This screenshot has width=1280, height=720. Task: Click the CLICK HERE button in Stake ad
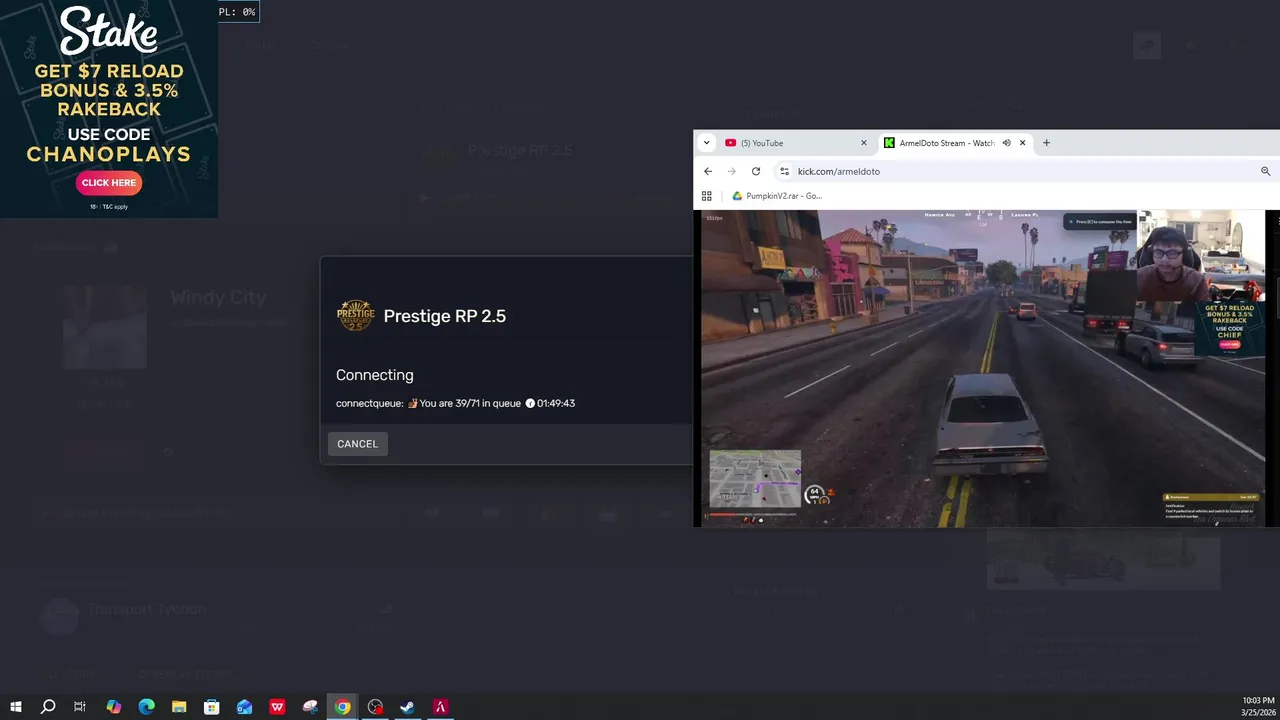tap(109, 183)
